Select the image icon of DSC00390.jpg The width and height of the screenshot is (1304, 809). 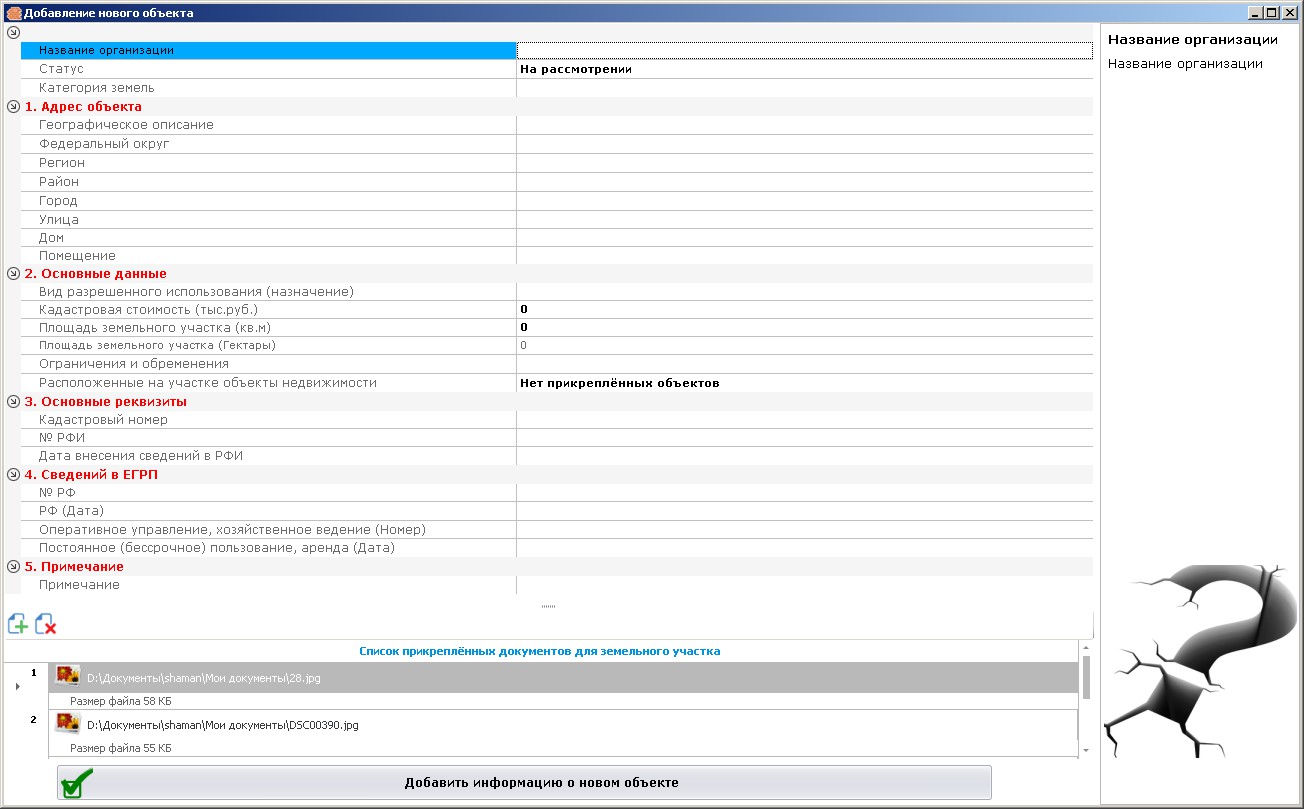[68, 724]
